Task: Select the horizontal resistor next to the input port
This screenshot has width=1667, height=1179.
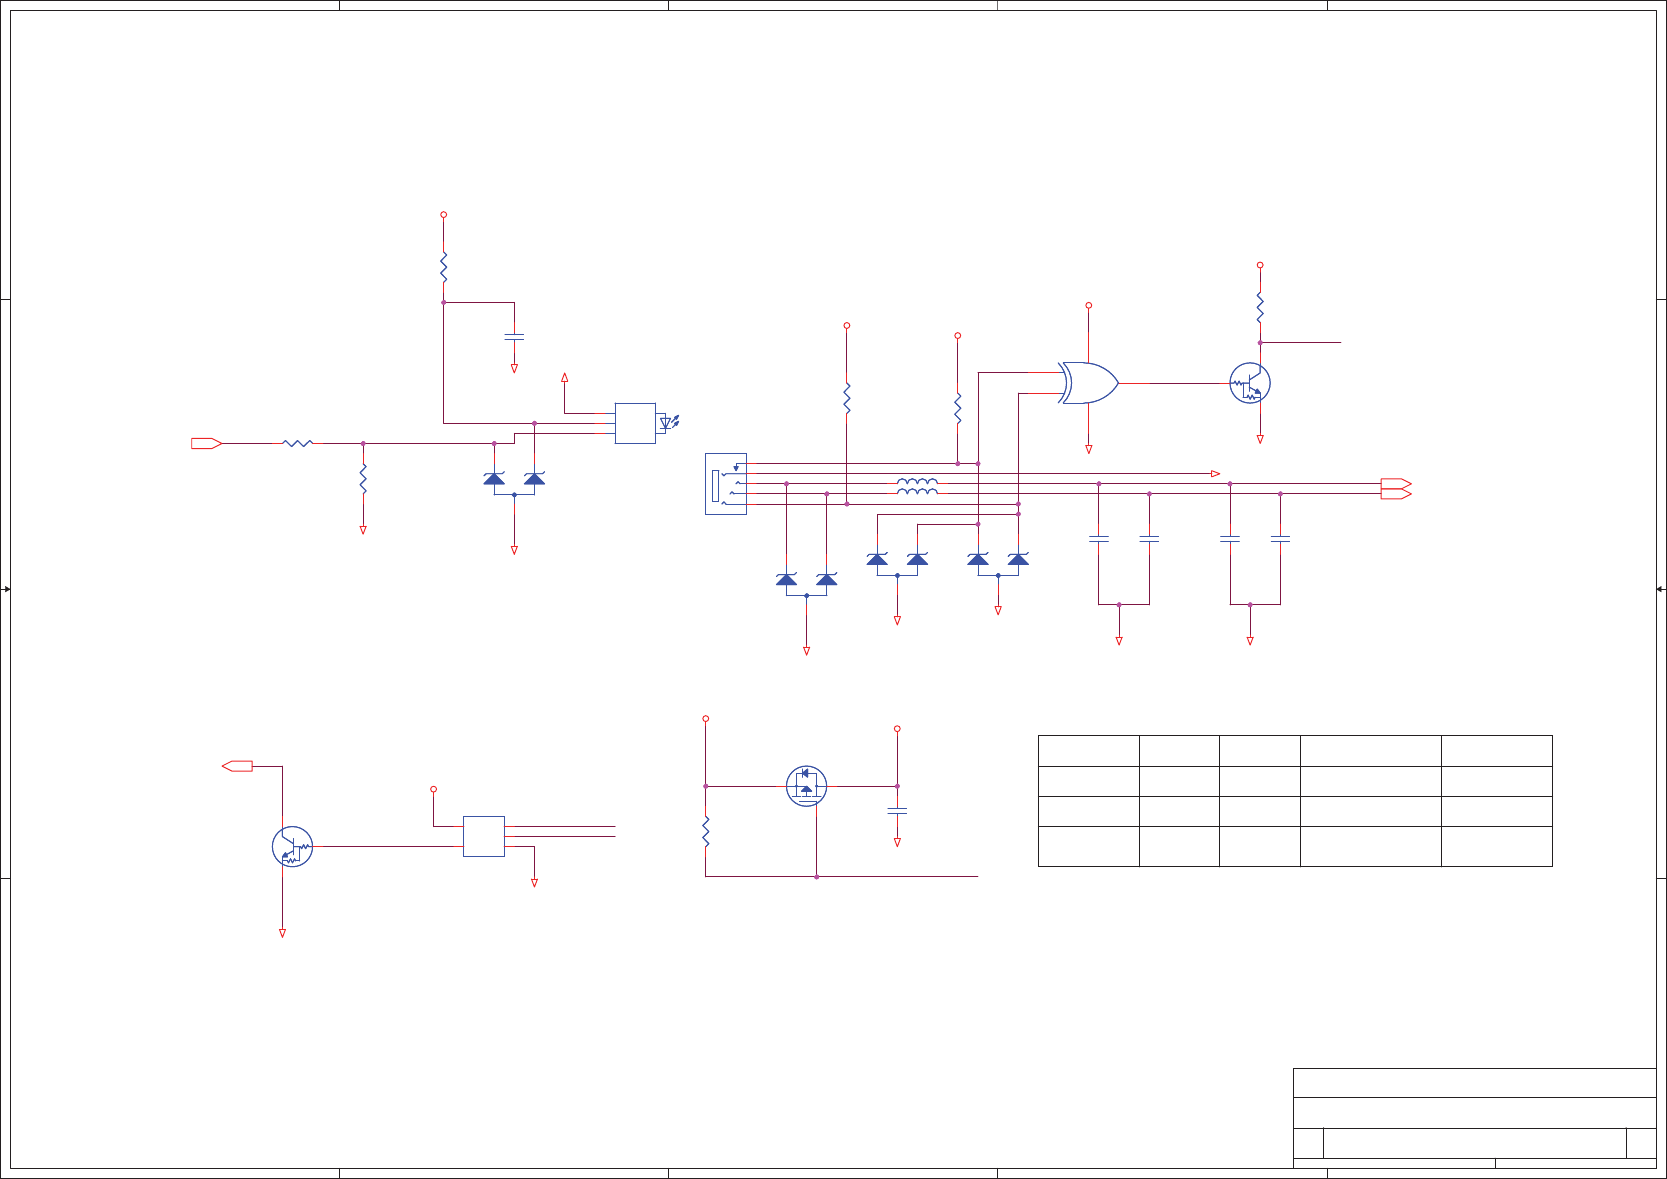Action: tap(298, 443)
